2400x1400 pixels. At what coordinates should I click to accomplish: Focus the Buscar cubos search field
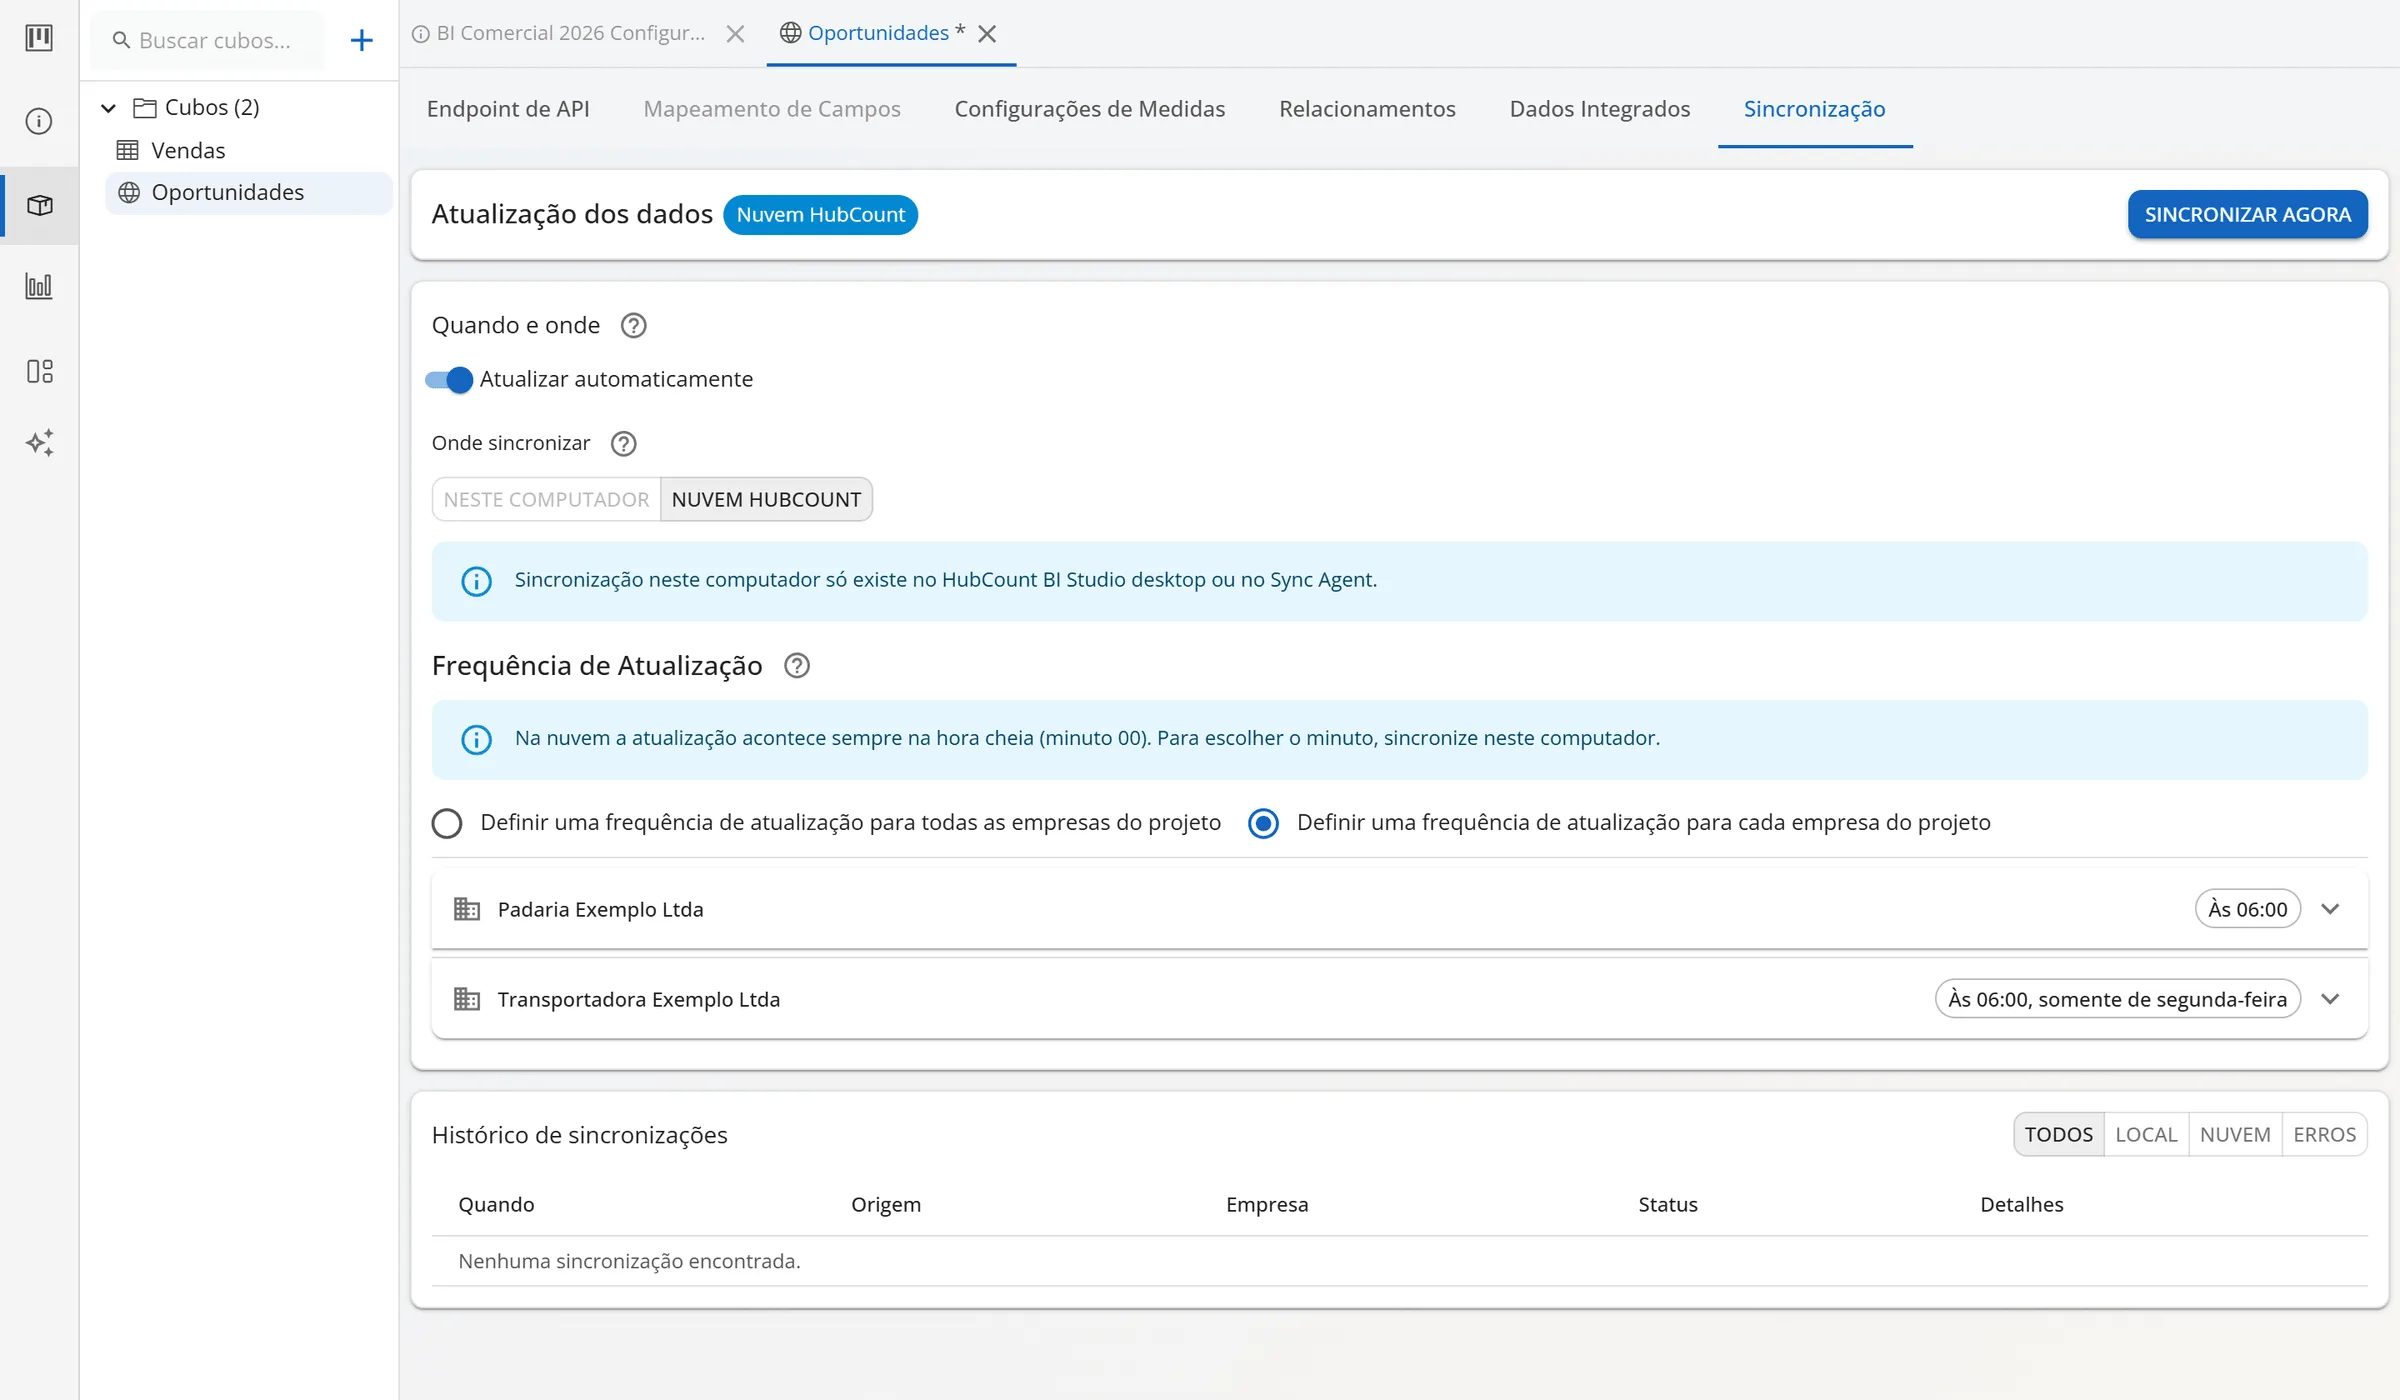pyautogui.click(x=210, y=40)
